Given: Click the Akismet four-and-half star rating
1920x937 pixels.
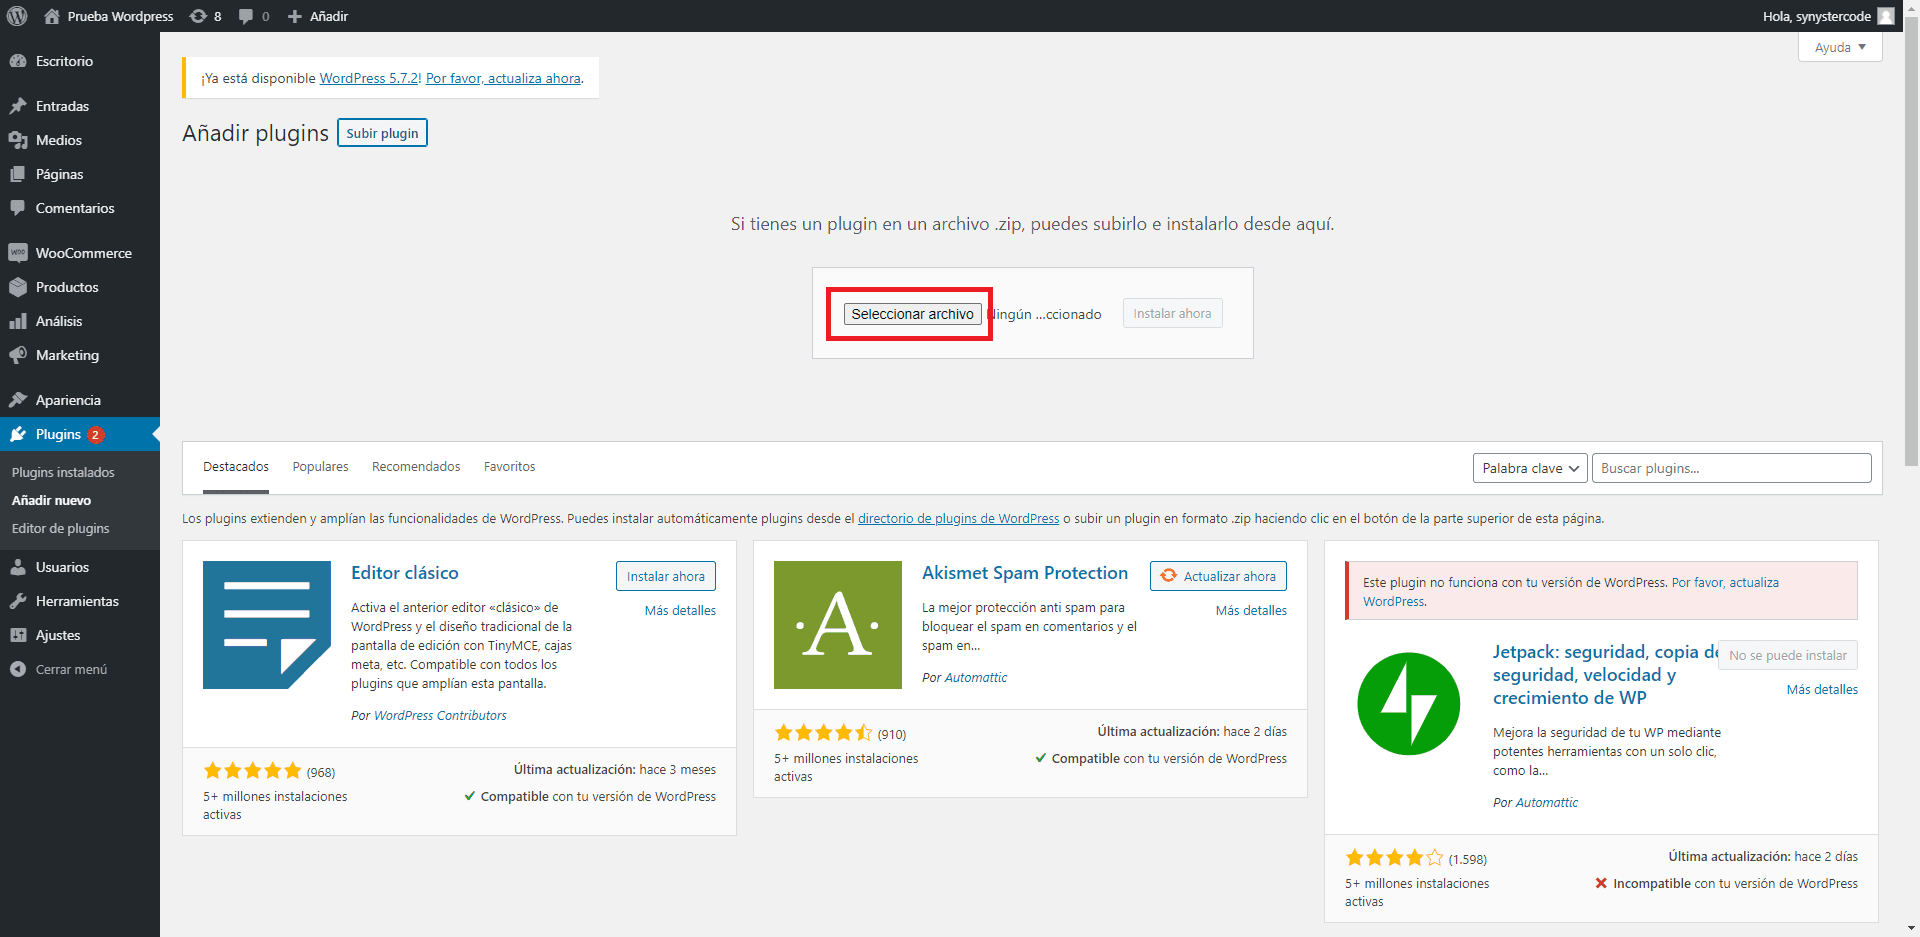Looking at the screenshot, I should 823,733.
